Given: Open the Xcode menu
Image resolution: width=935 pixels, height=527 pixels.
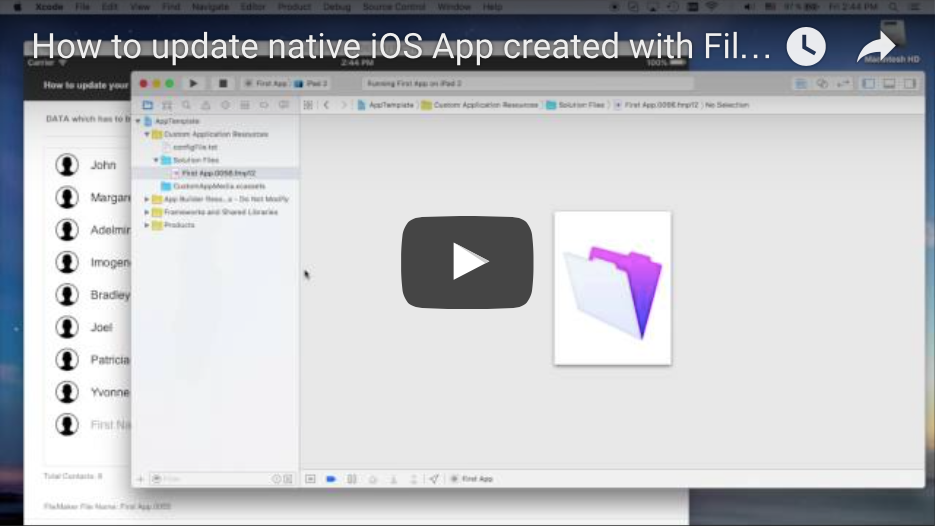Looking at the screenshot, I should pyautogui.click(x=49, y=7).
